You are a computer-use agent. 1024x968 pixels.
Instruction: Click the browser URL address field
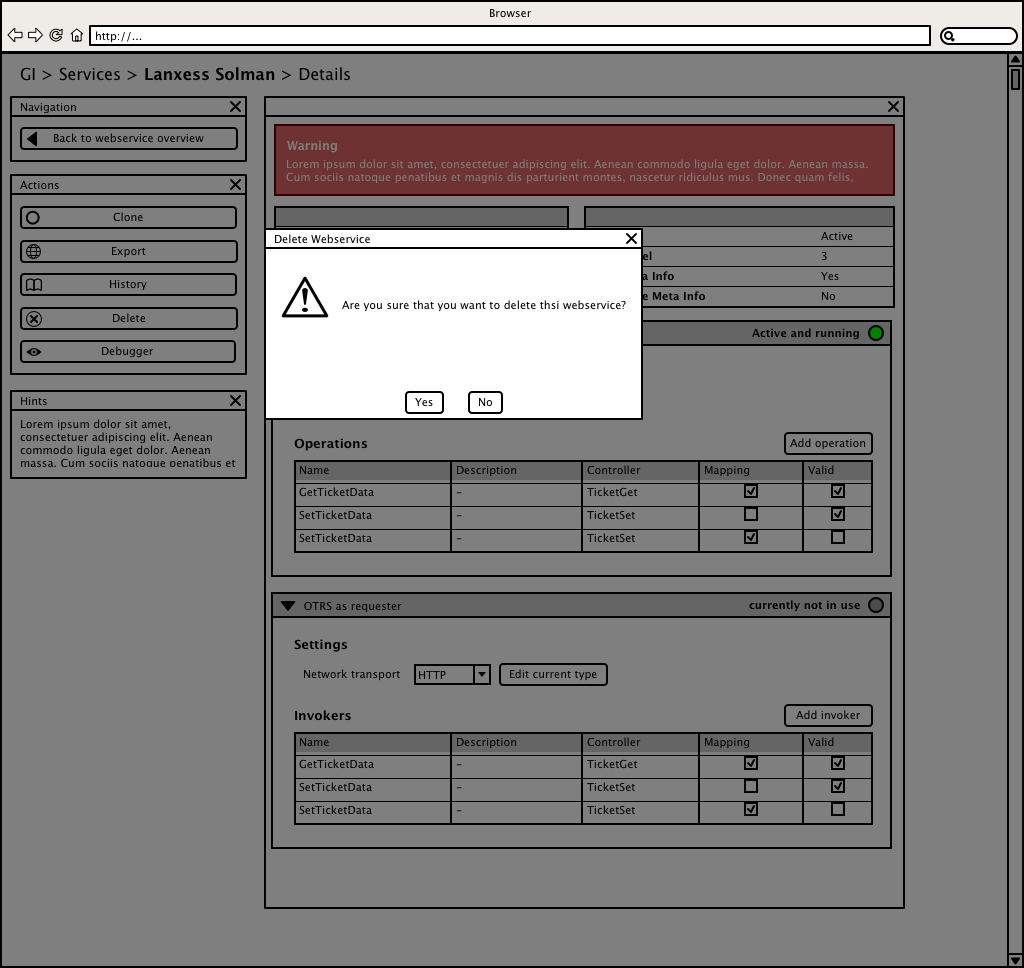coord(510,36)
